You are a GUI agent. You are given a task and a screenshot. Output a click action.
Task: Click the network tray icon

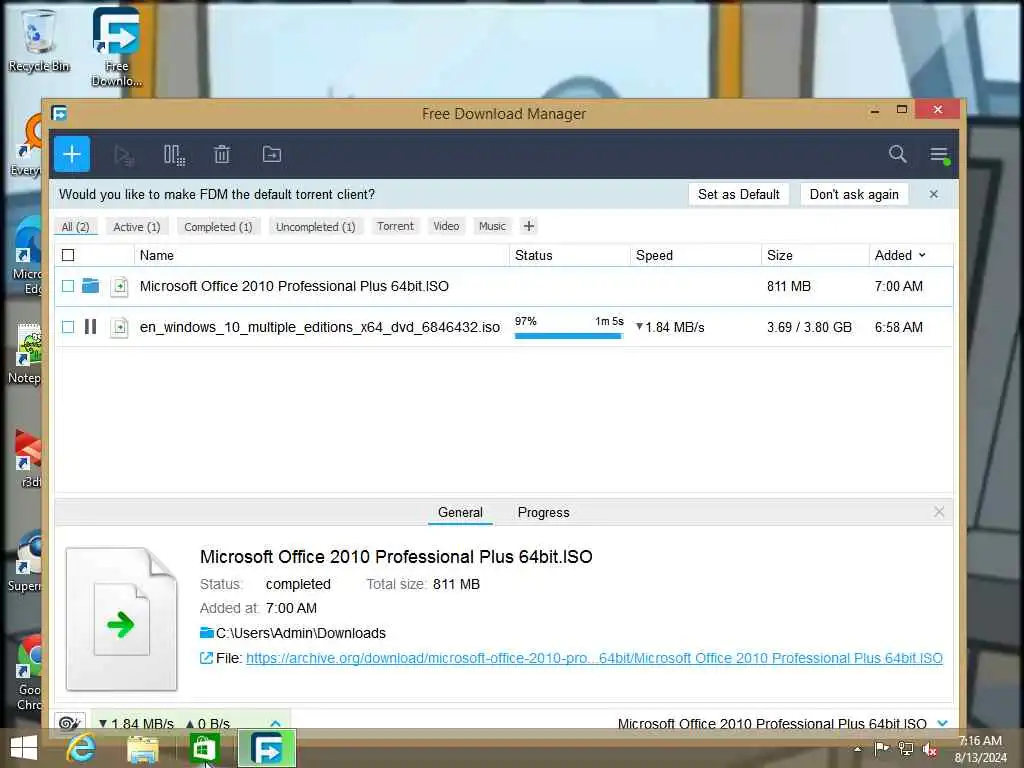coord(906,749)
